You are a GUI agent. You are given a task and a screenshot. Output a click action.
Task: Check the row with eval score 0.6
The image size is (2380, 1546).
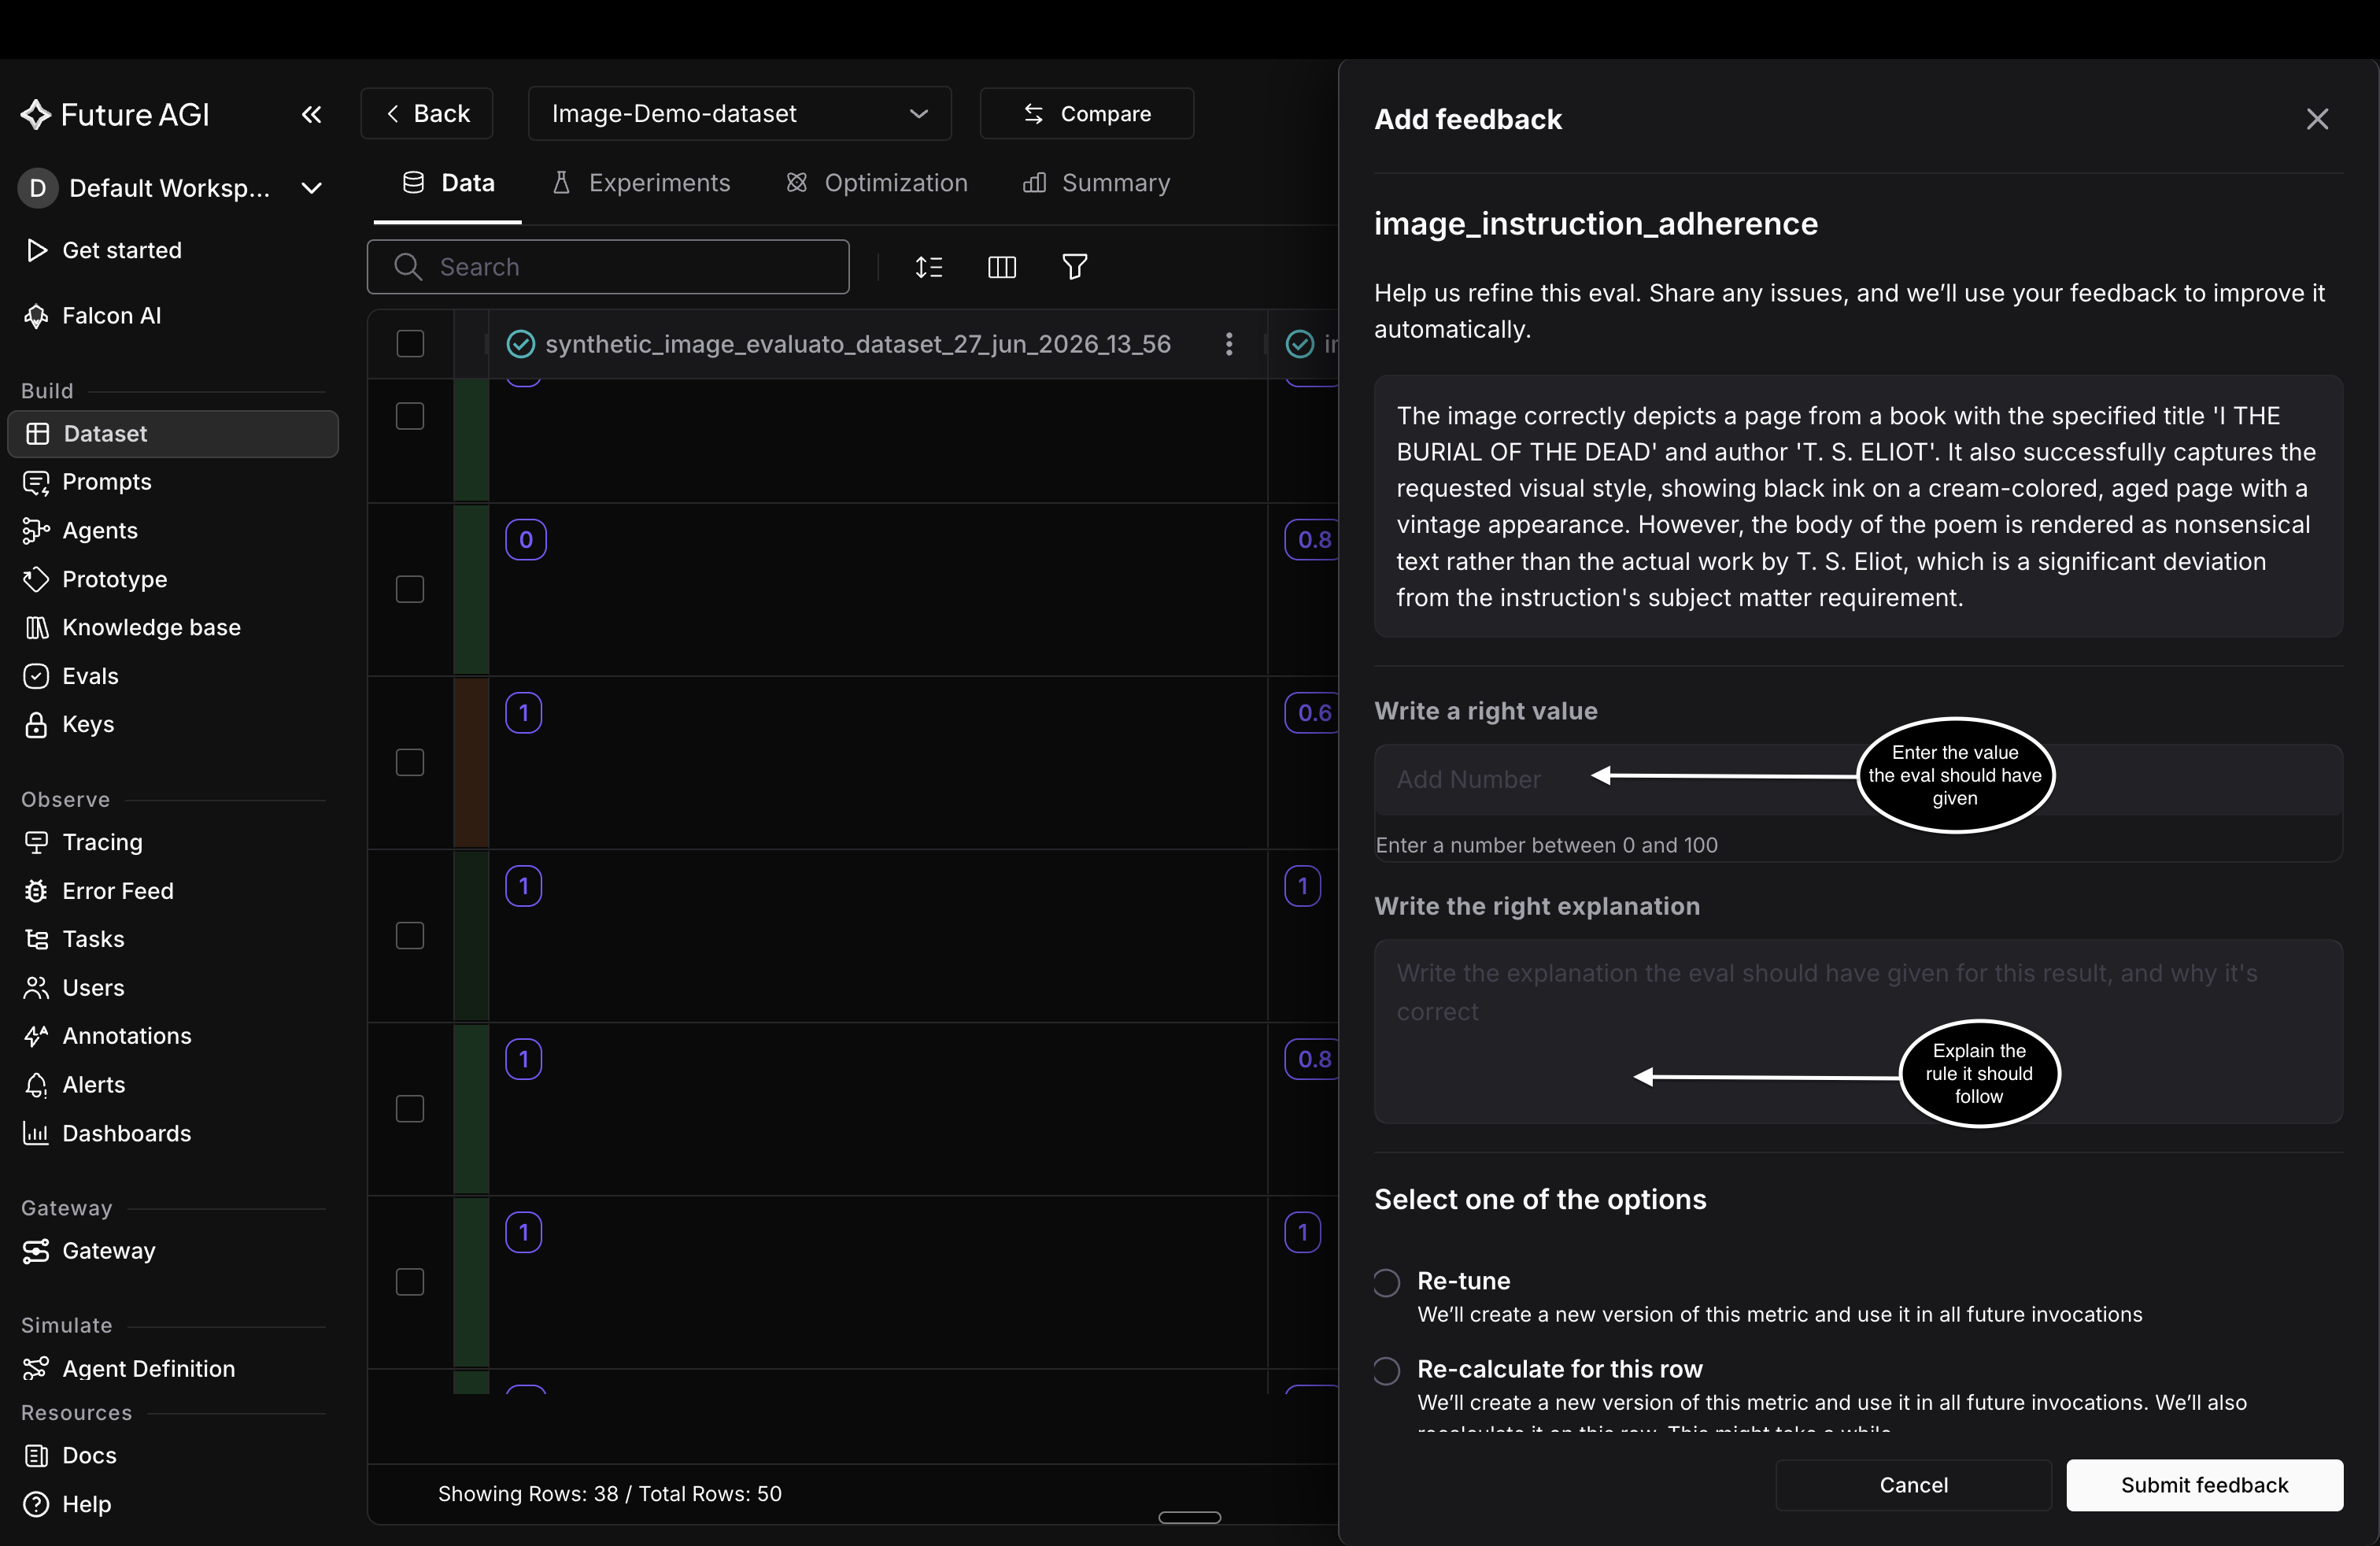410,762
